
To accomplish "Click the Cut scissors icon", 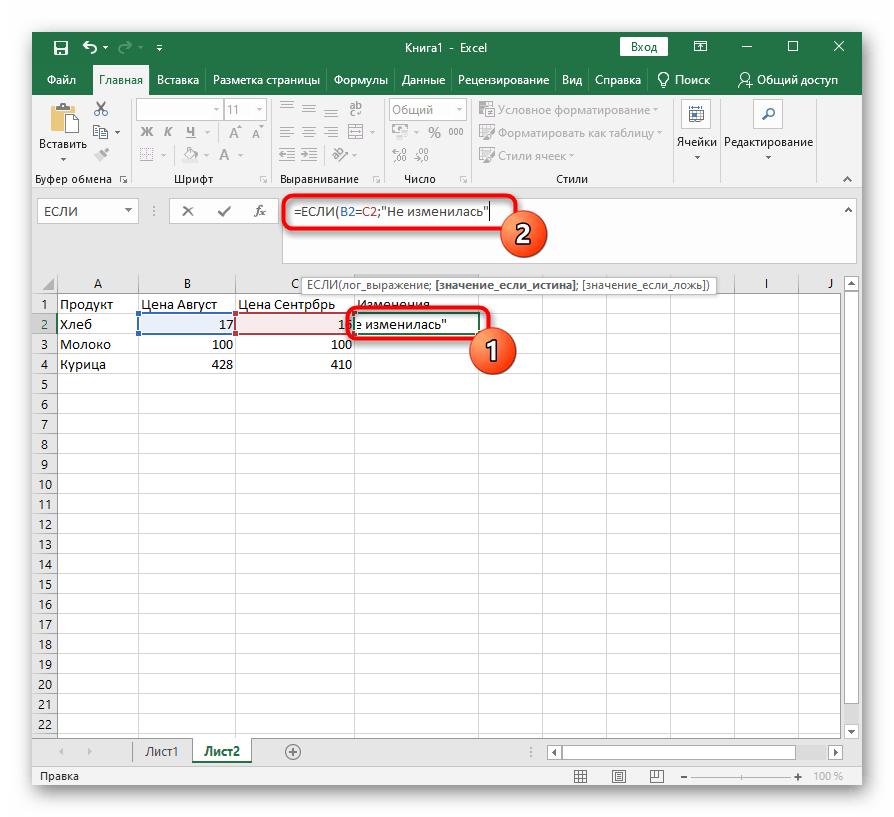I will [101, 108].
